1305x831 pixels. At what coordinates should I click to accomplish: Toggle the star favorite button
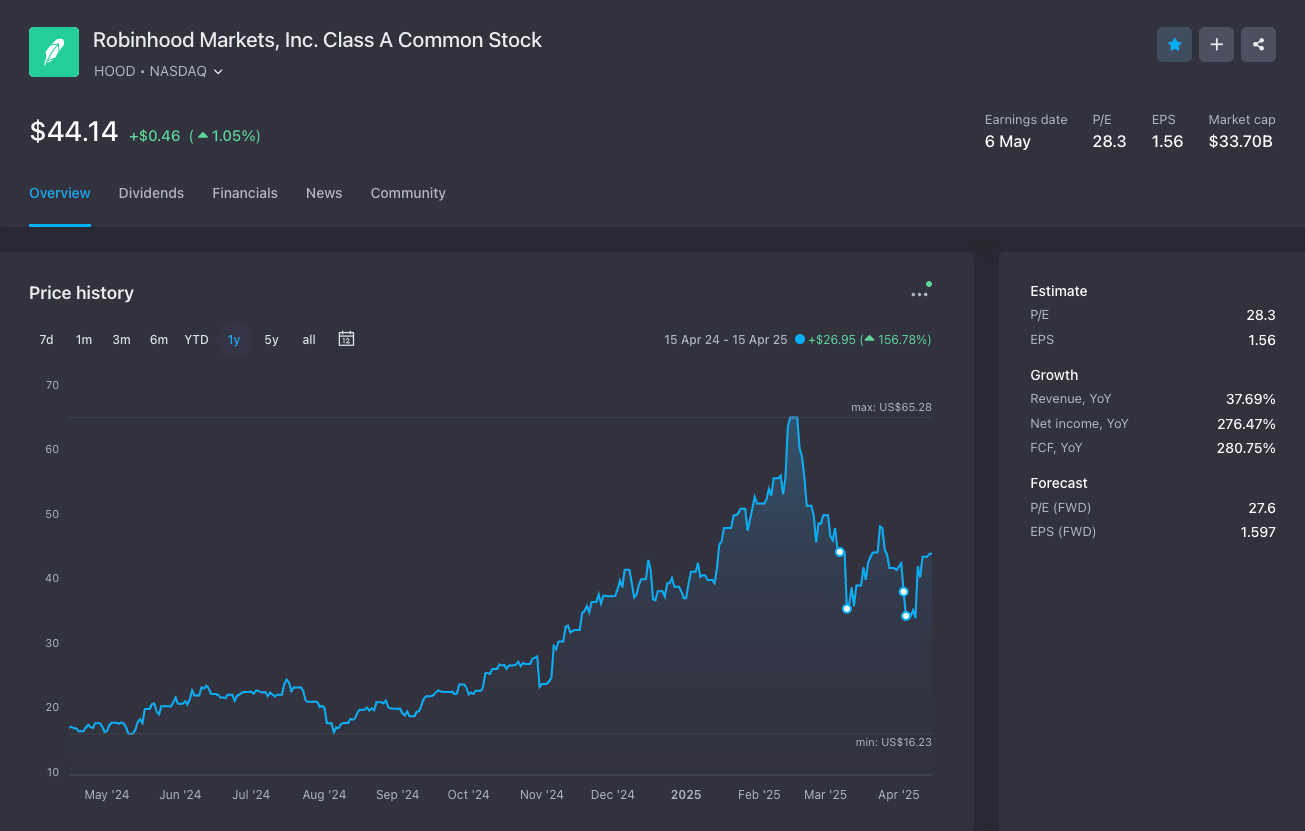point(1175,44)
